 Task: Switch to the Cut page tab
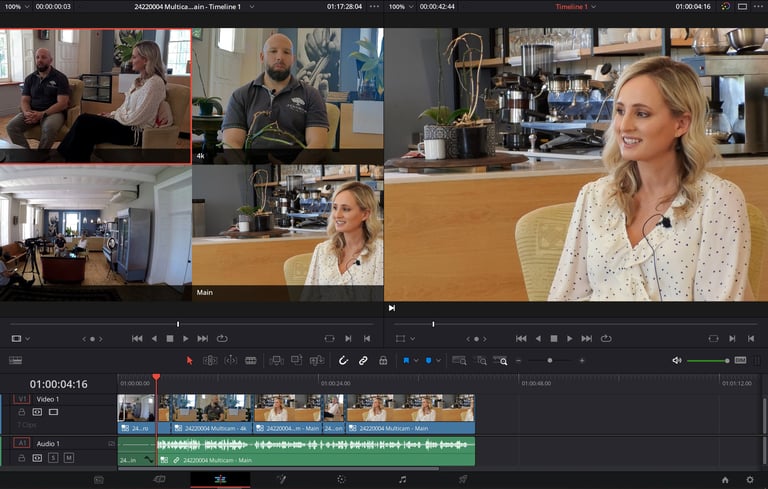(160, 480)
